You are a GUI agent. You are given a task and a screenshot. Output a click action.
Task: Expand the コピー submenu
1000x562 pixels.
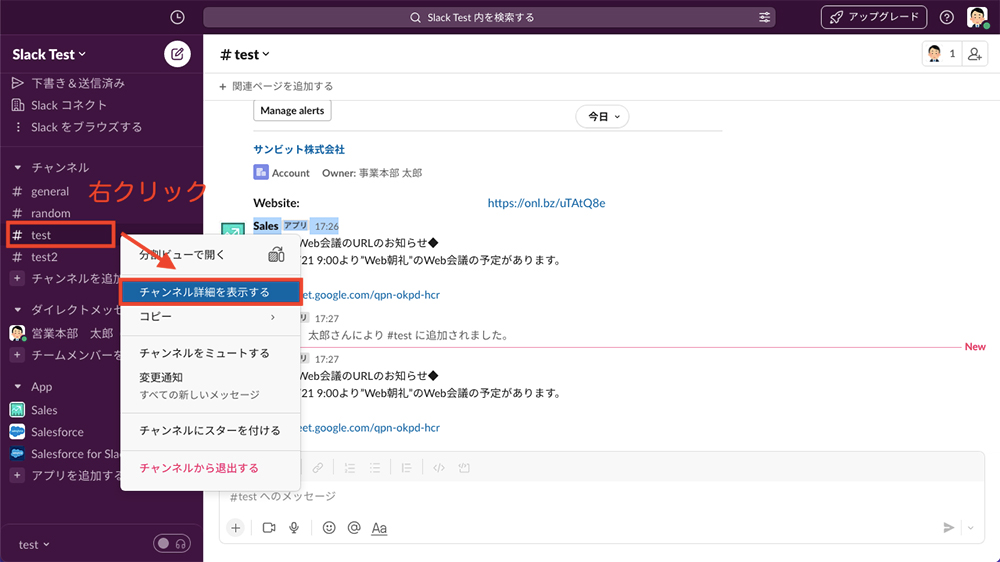click(210, 316)
